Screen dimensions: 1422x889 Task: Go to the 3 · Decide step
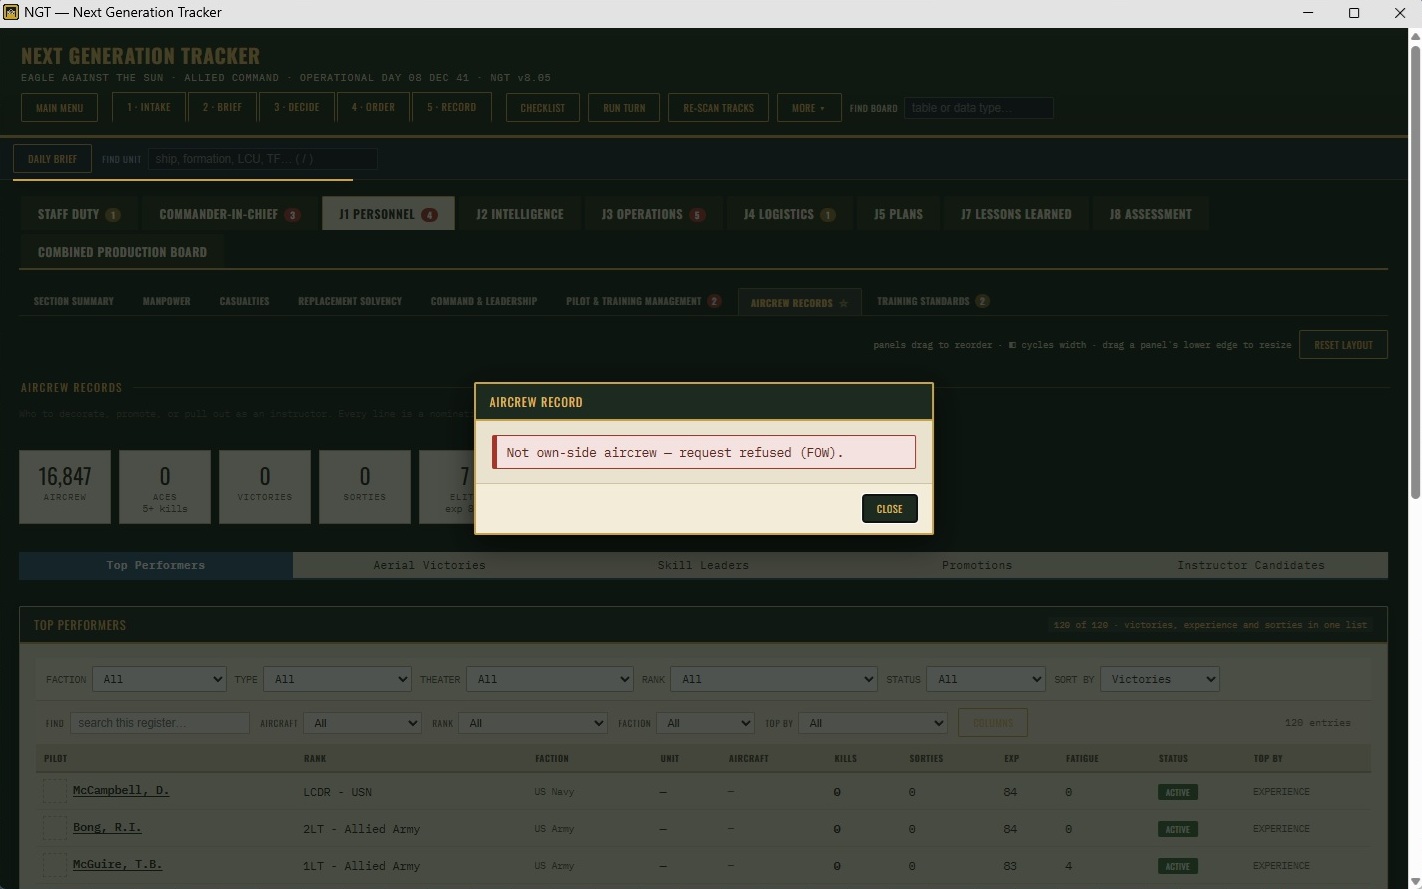pyautogui.click(x=297, y=107)
